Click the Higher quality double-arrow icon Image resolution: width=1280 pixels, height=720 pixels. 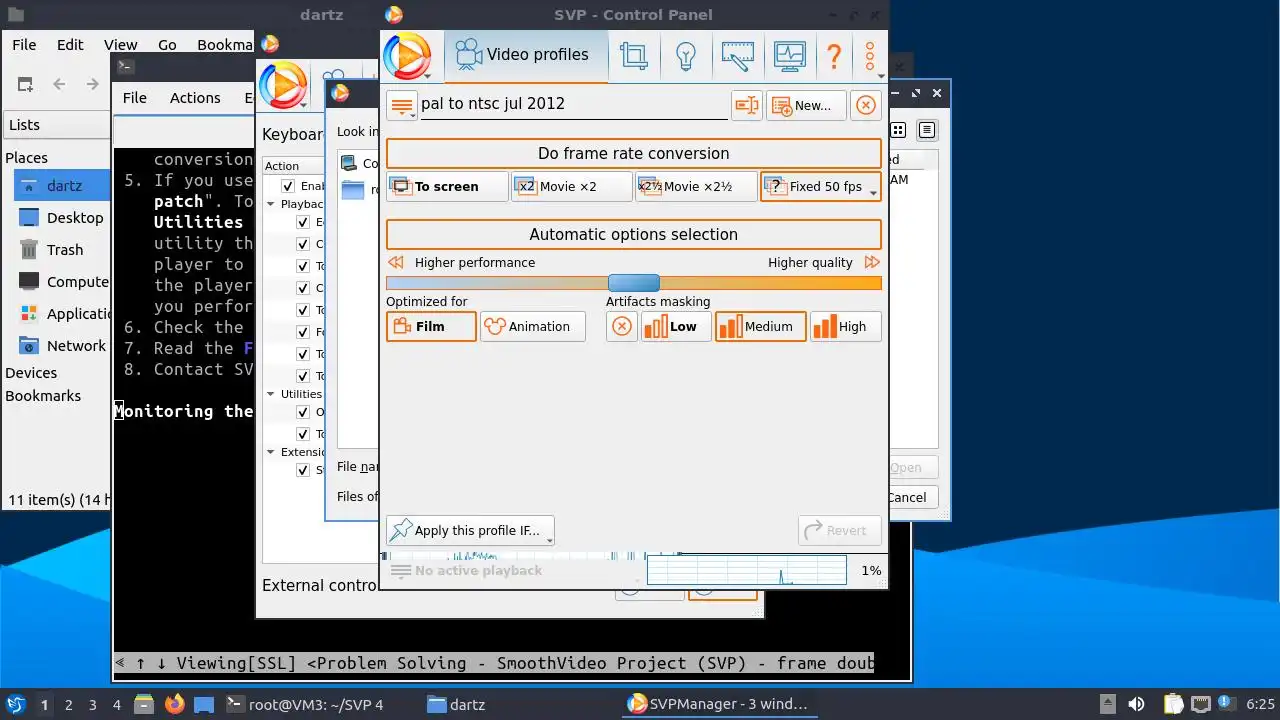pos(872,262)
